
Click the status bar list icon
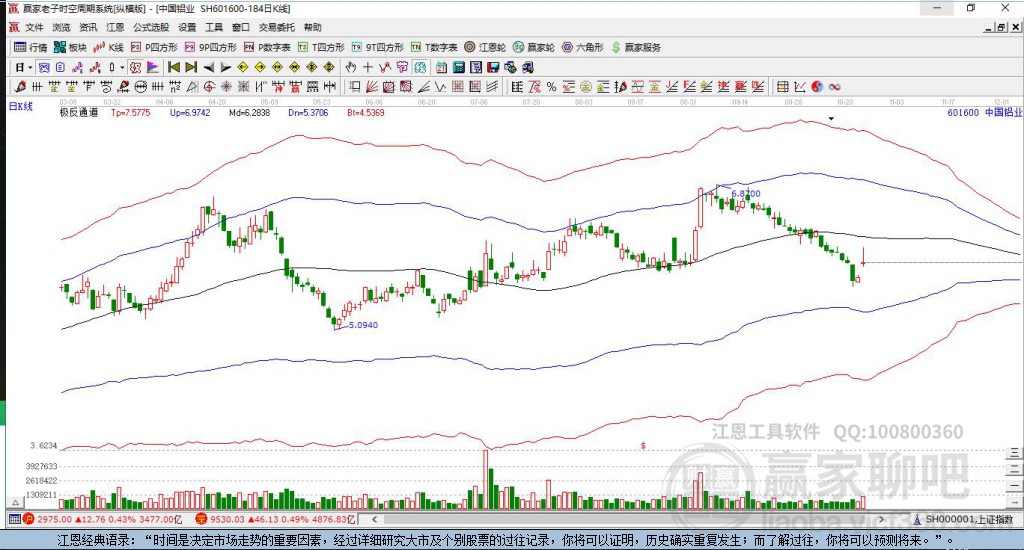[14, 519]
